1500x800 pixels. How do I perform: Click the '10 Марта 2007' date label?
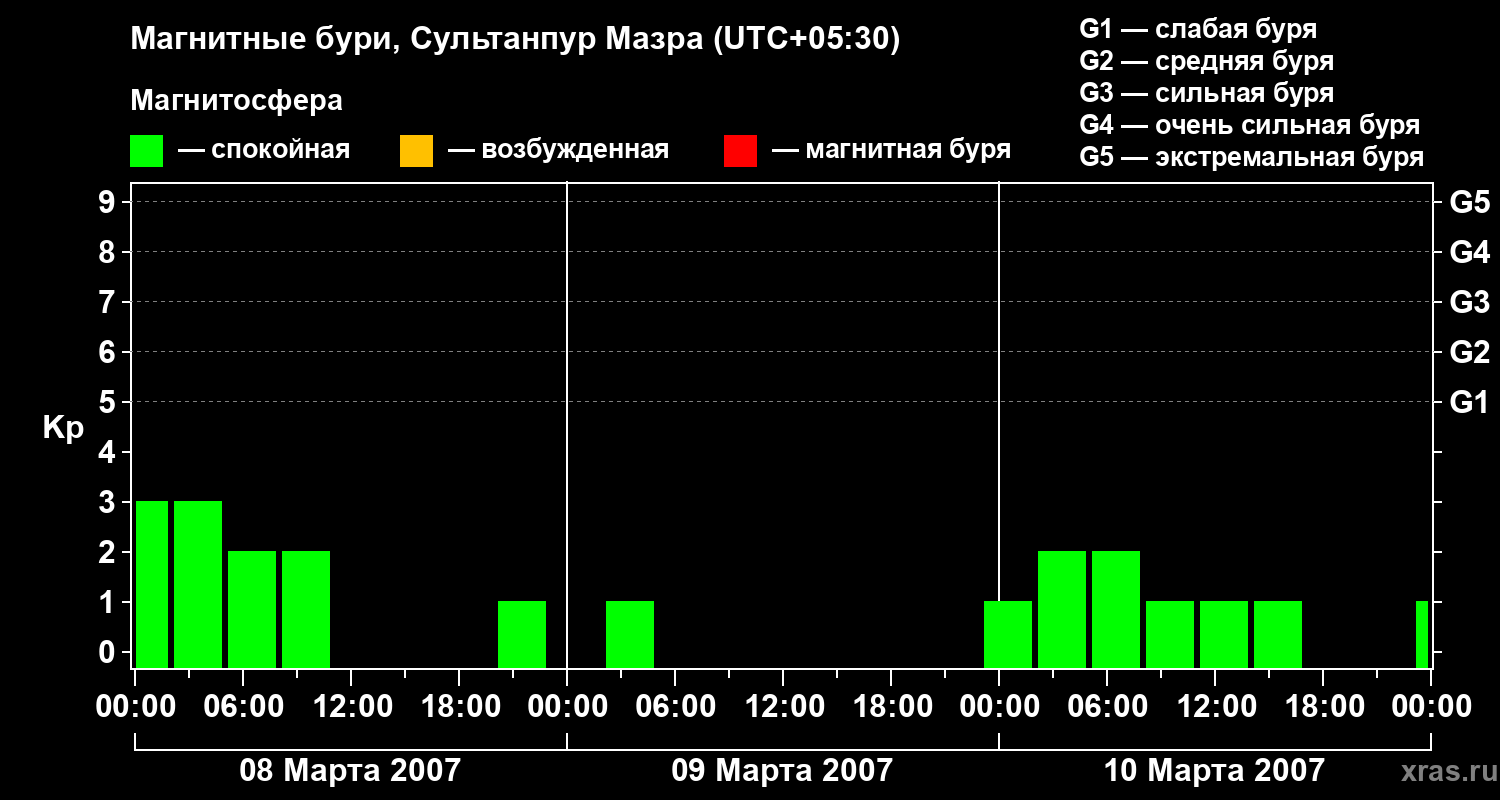click(x=1214, y=770)
